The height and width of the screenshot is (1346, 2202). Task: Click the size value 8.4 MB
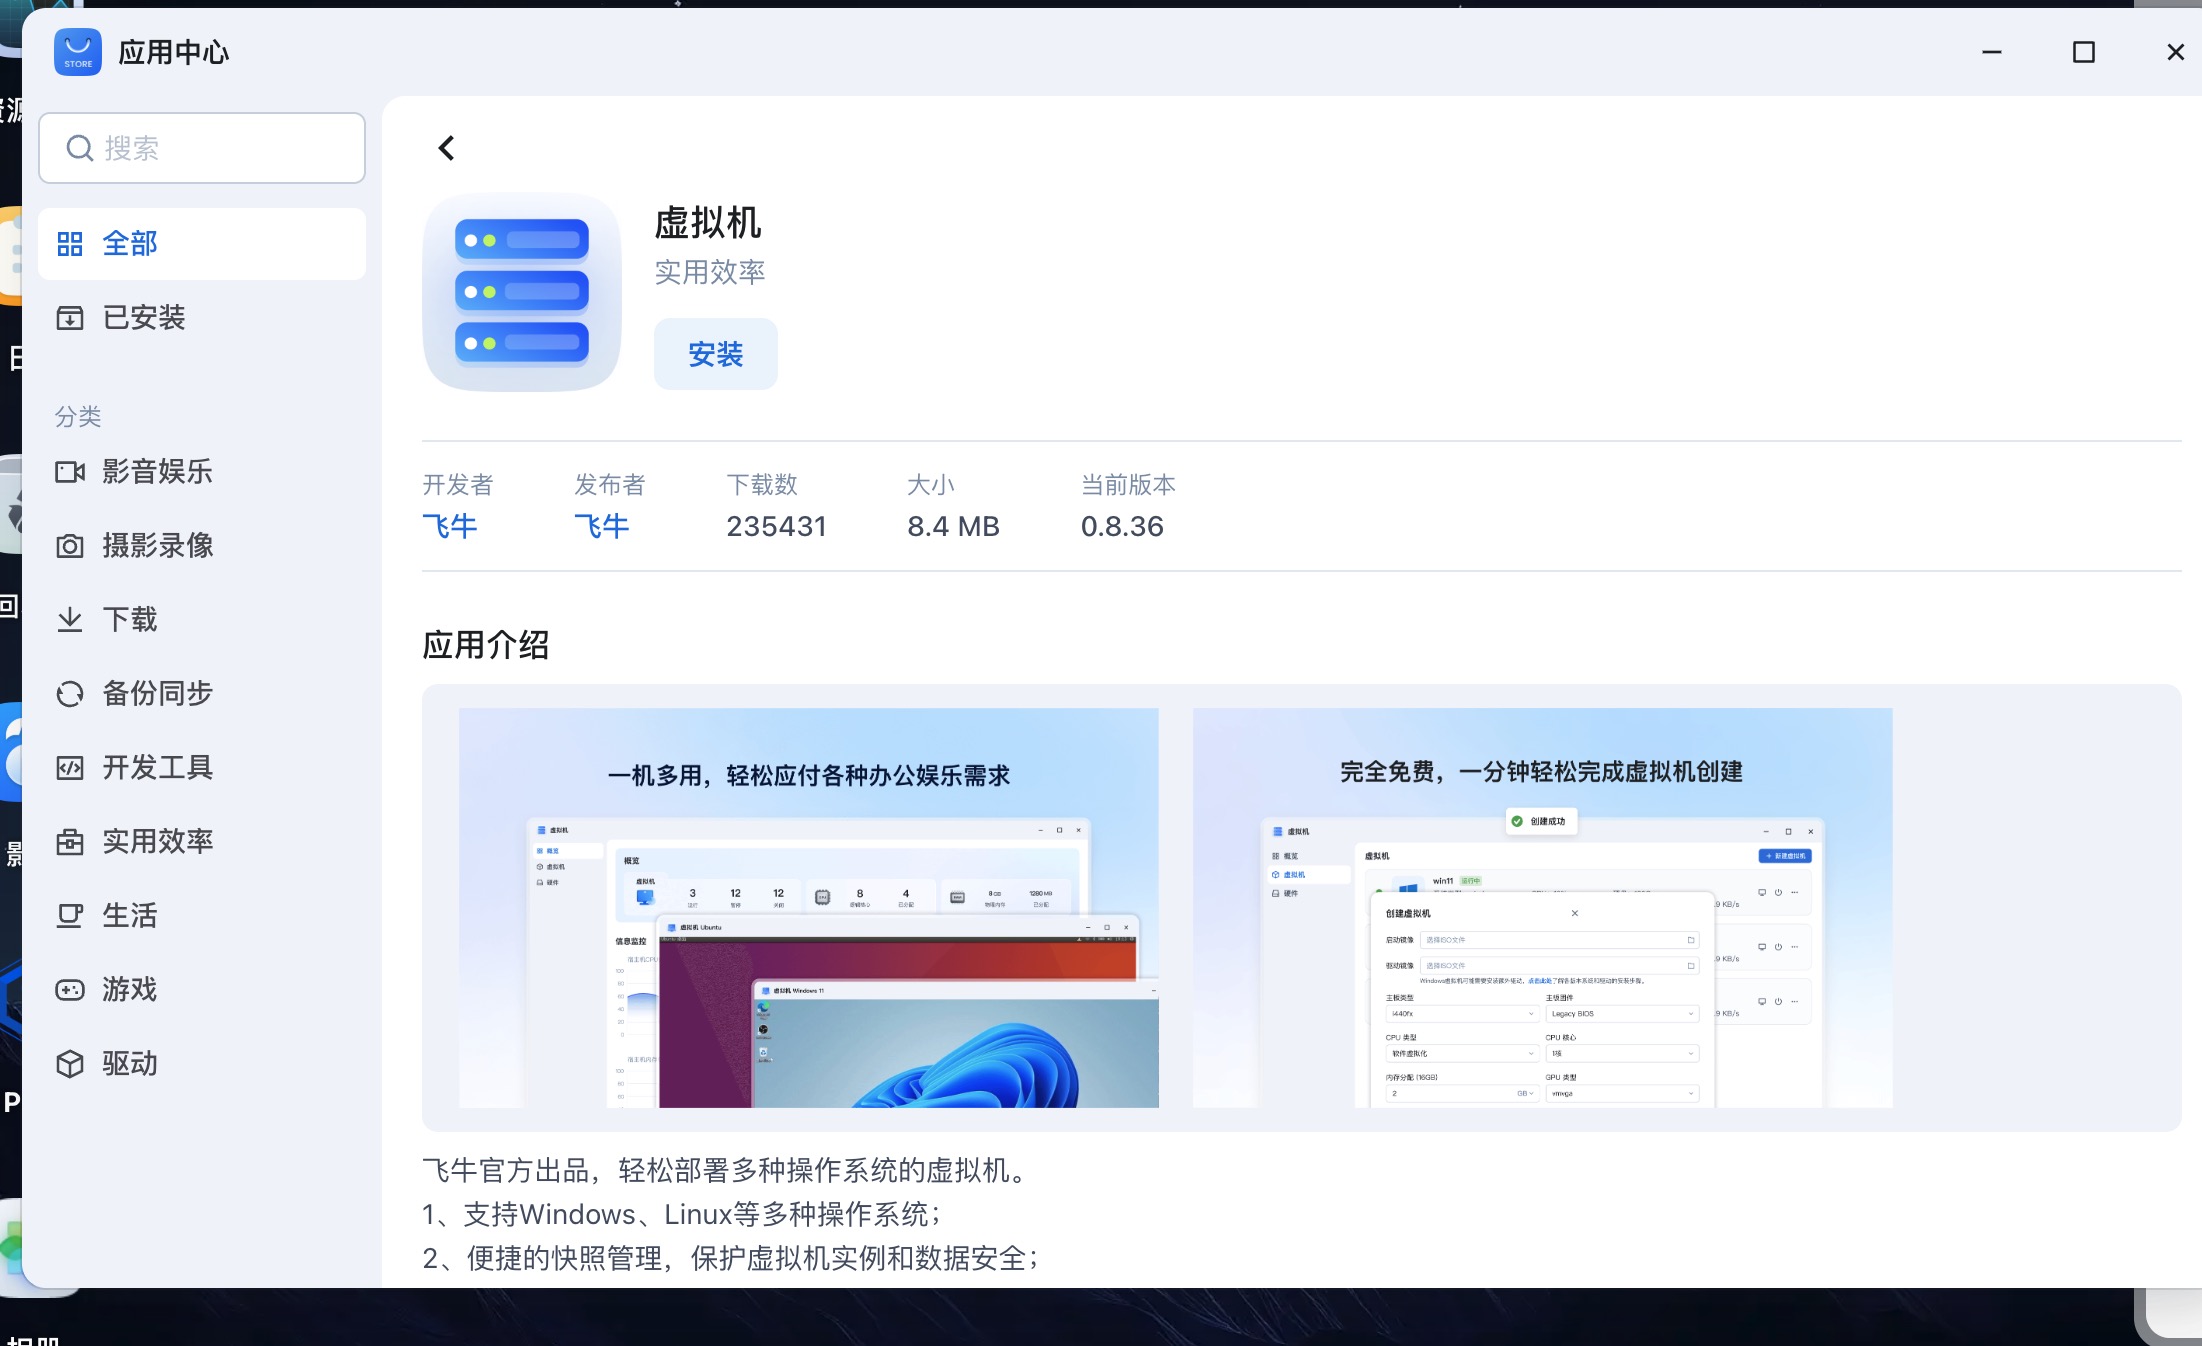(953, 526)
